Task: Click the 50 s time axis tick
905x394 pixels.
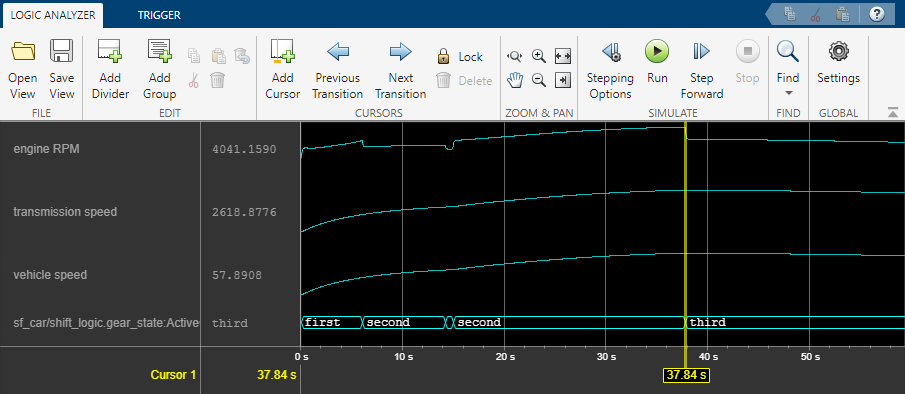Action: coord(809,357)
